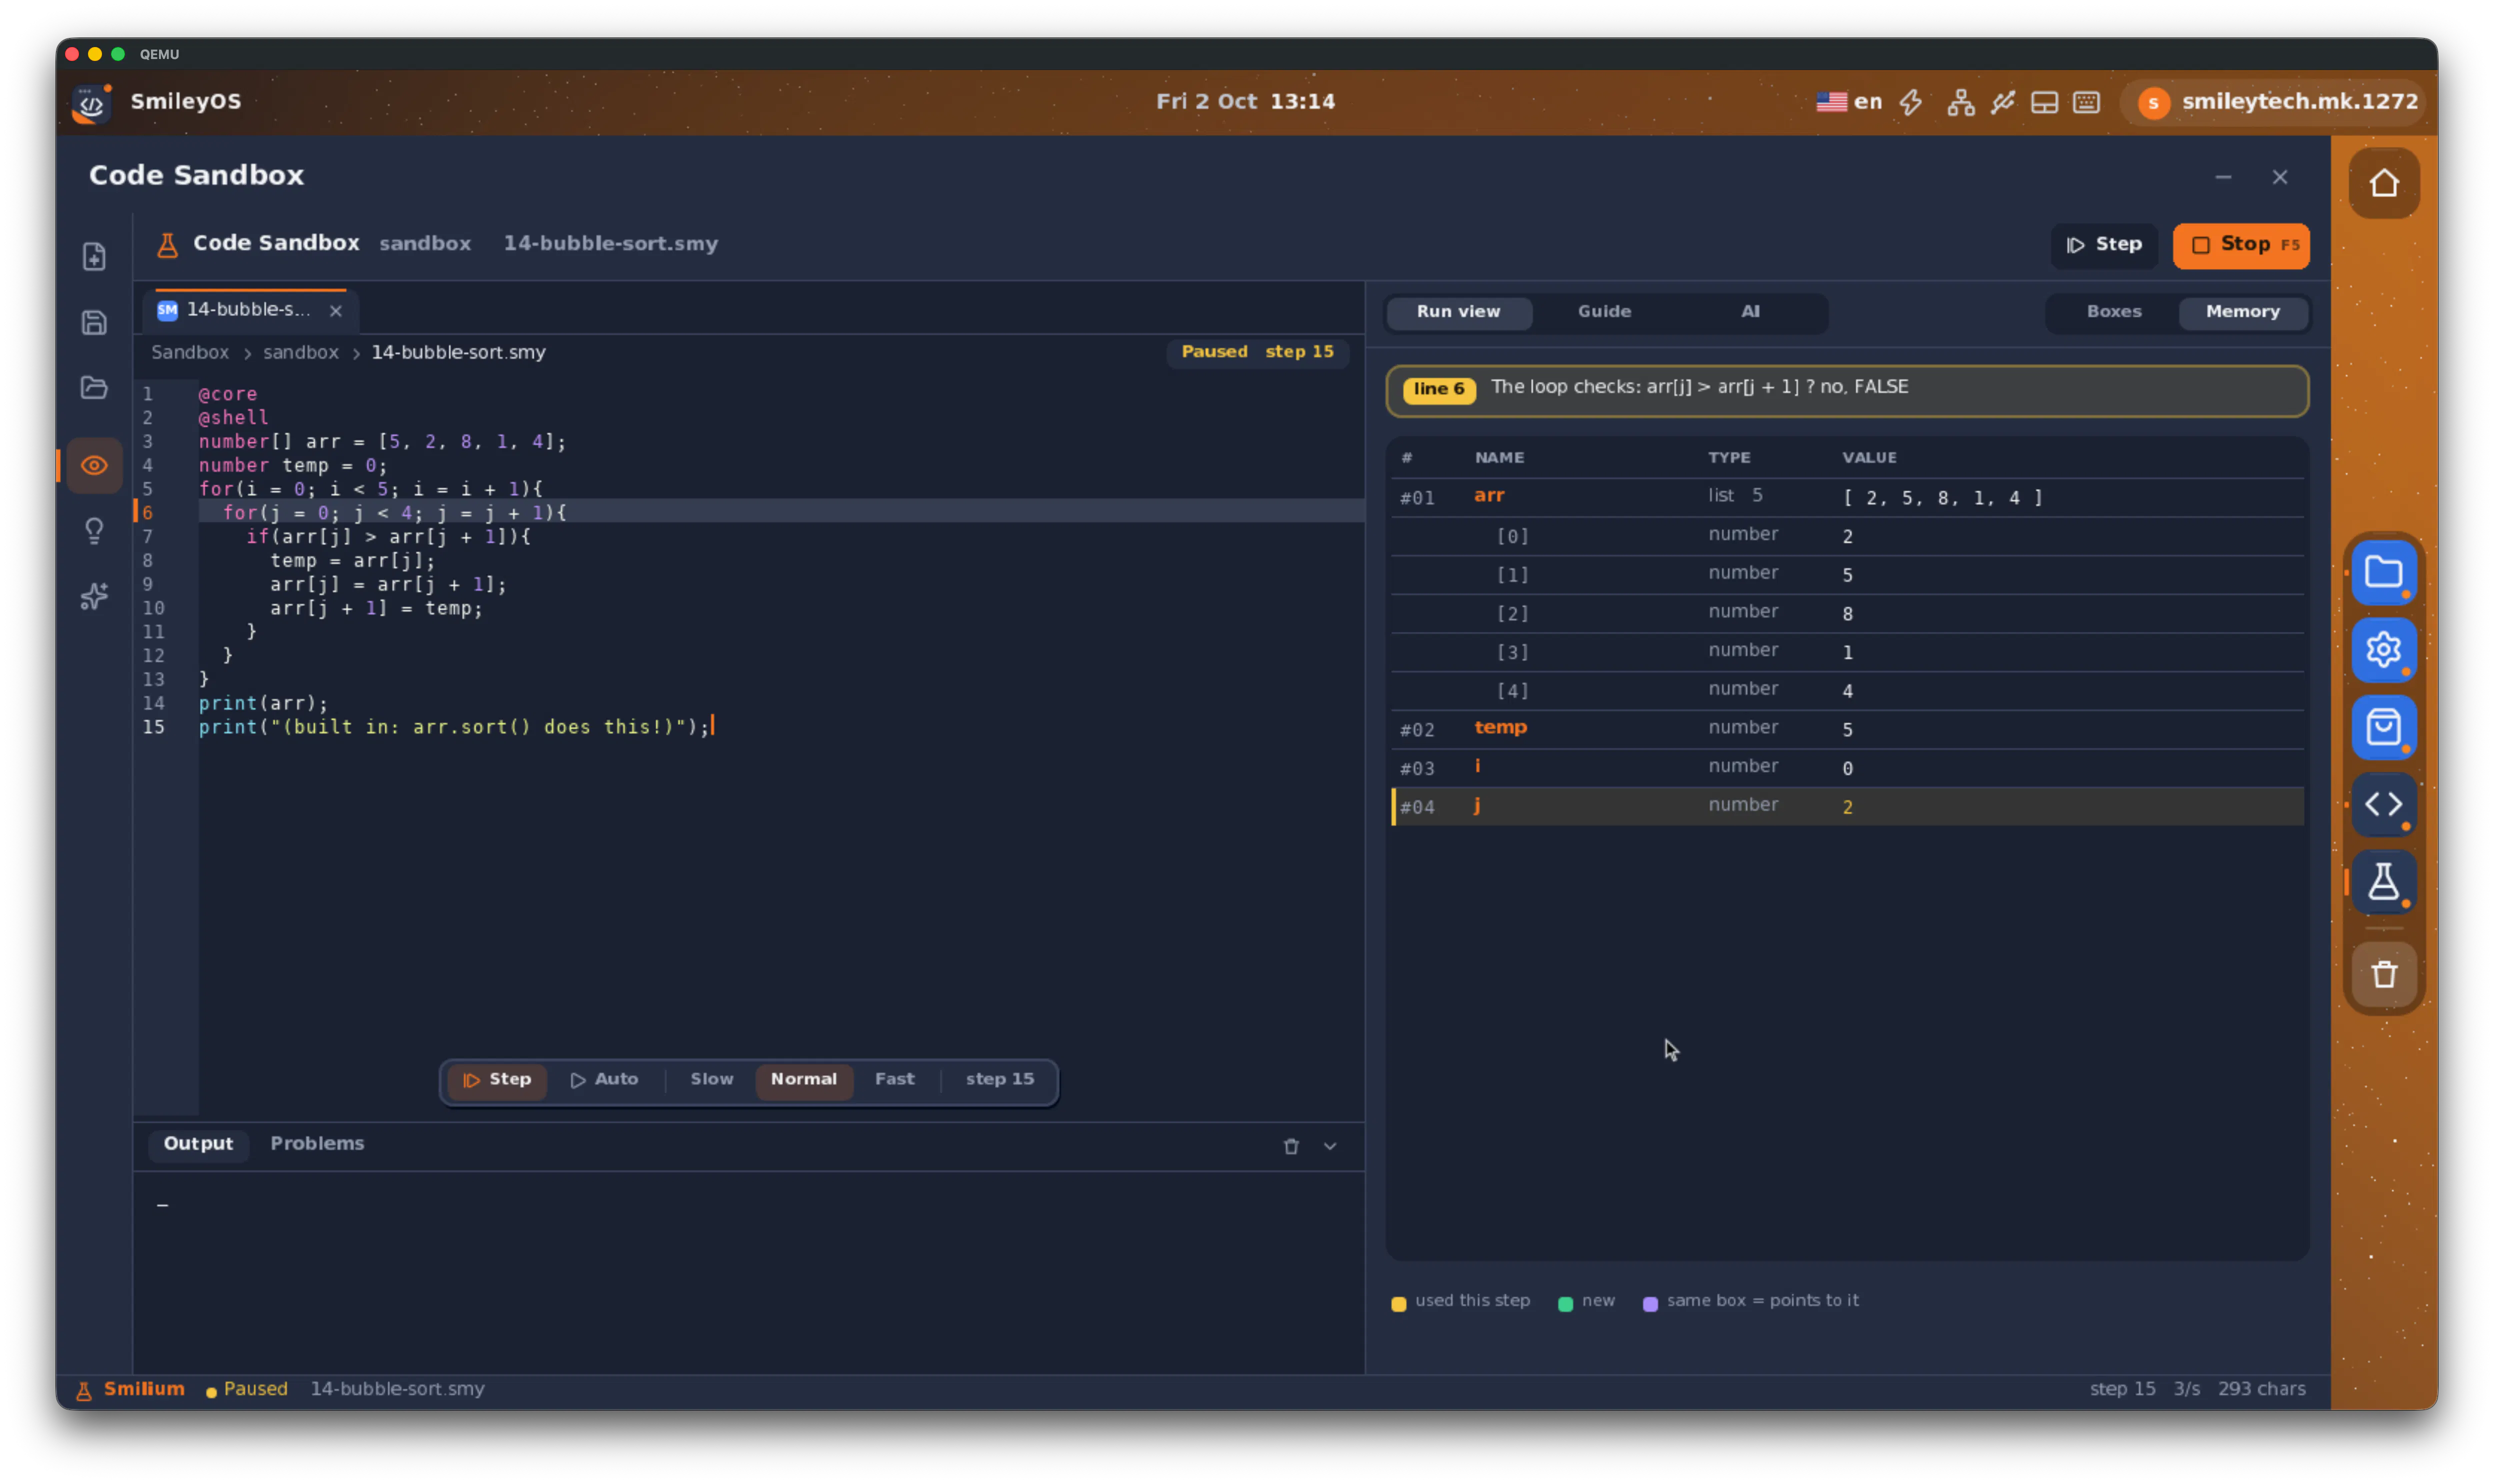Open the lightning power icon in top bar
Screen dimensions: 2494x1484
pos(1911,102)
